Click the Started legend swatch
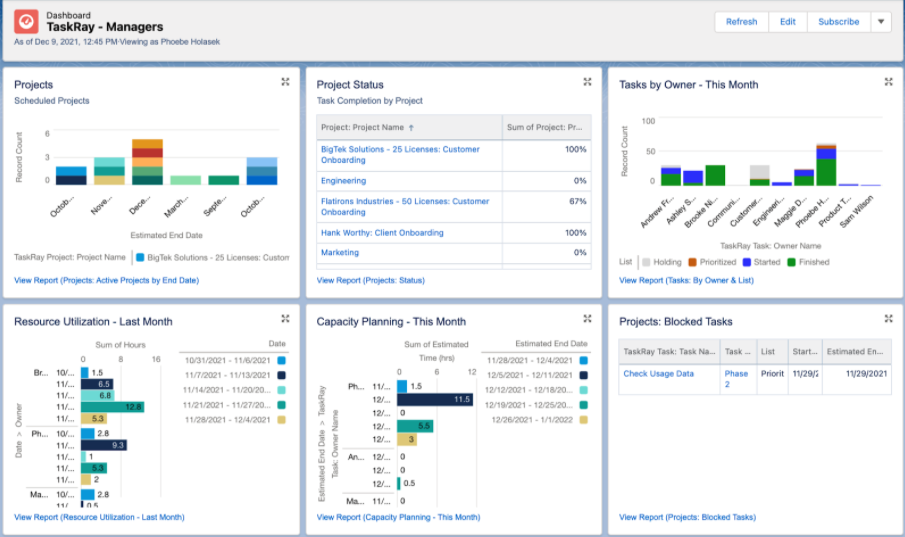905x537 pixels. [x=747, y=262]
